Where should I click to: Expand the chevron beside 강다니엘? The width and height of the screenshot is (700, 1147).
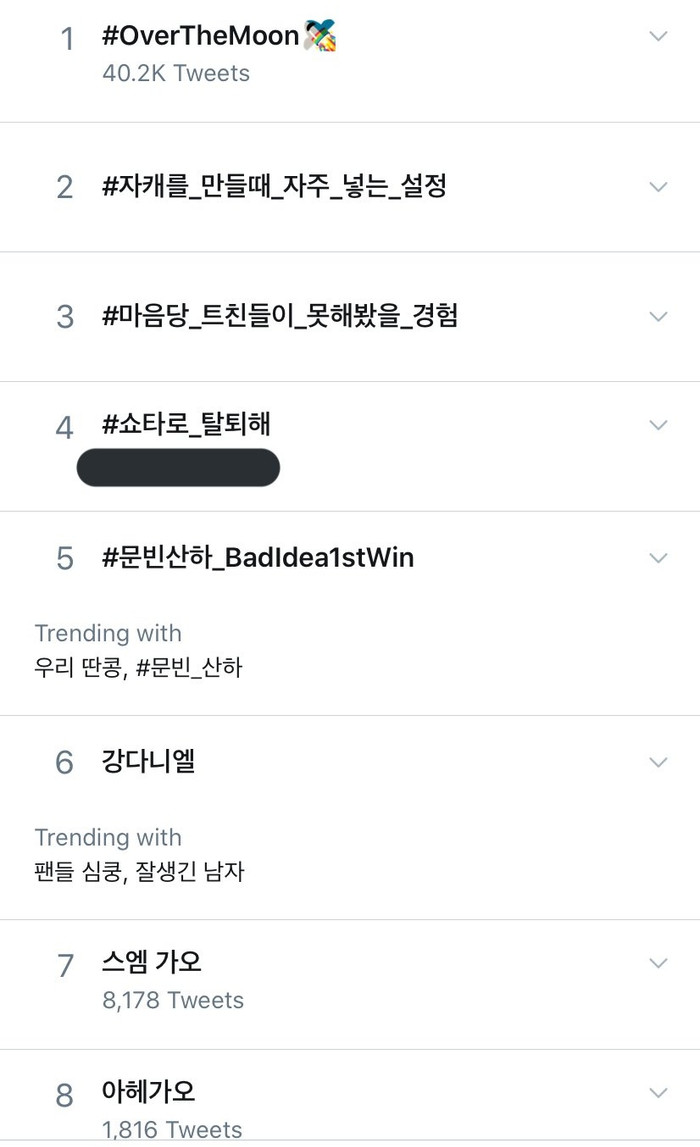(x=657, y=762)
